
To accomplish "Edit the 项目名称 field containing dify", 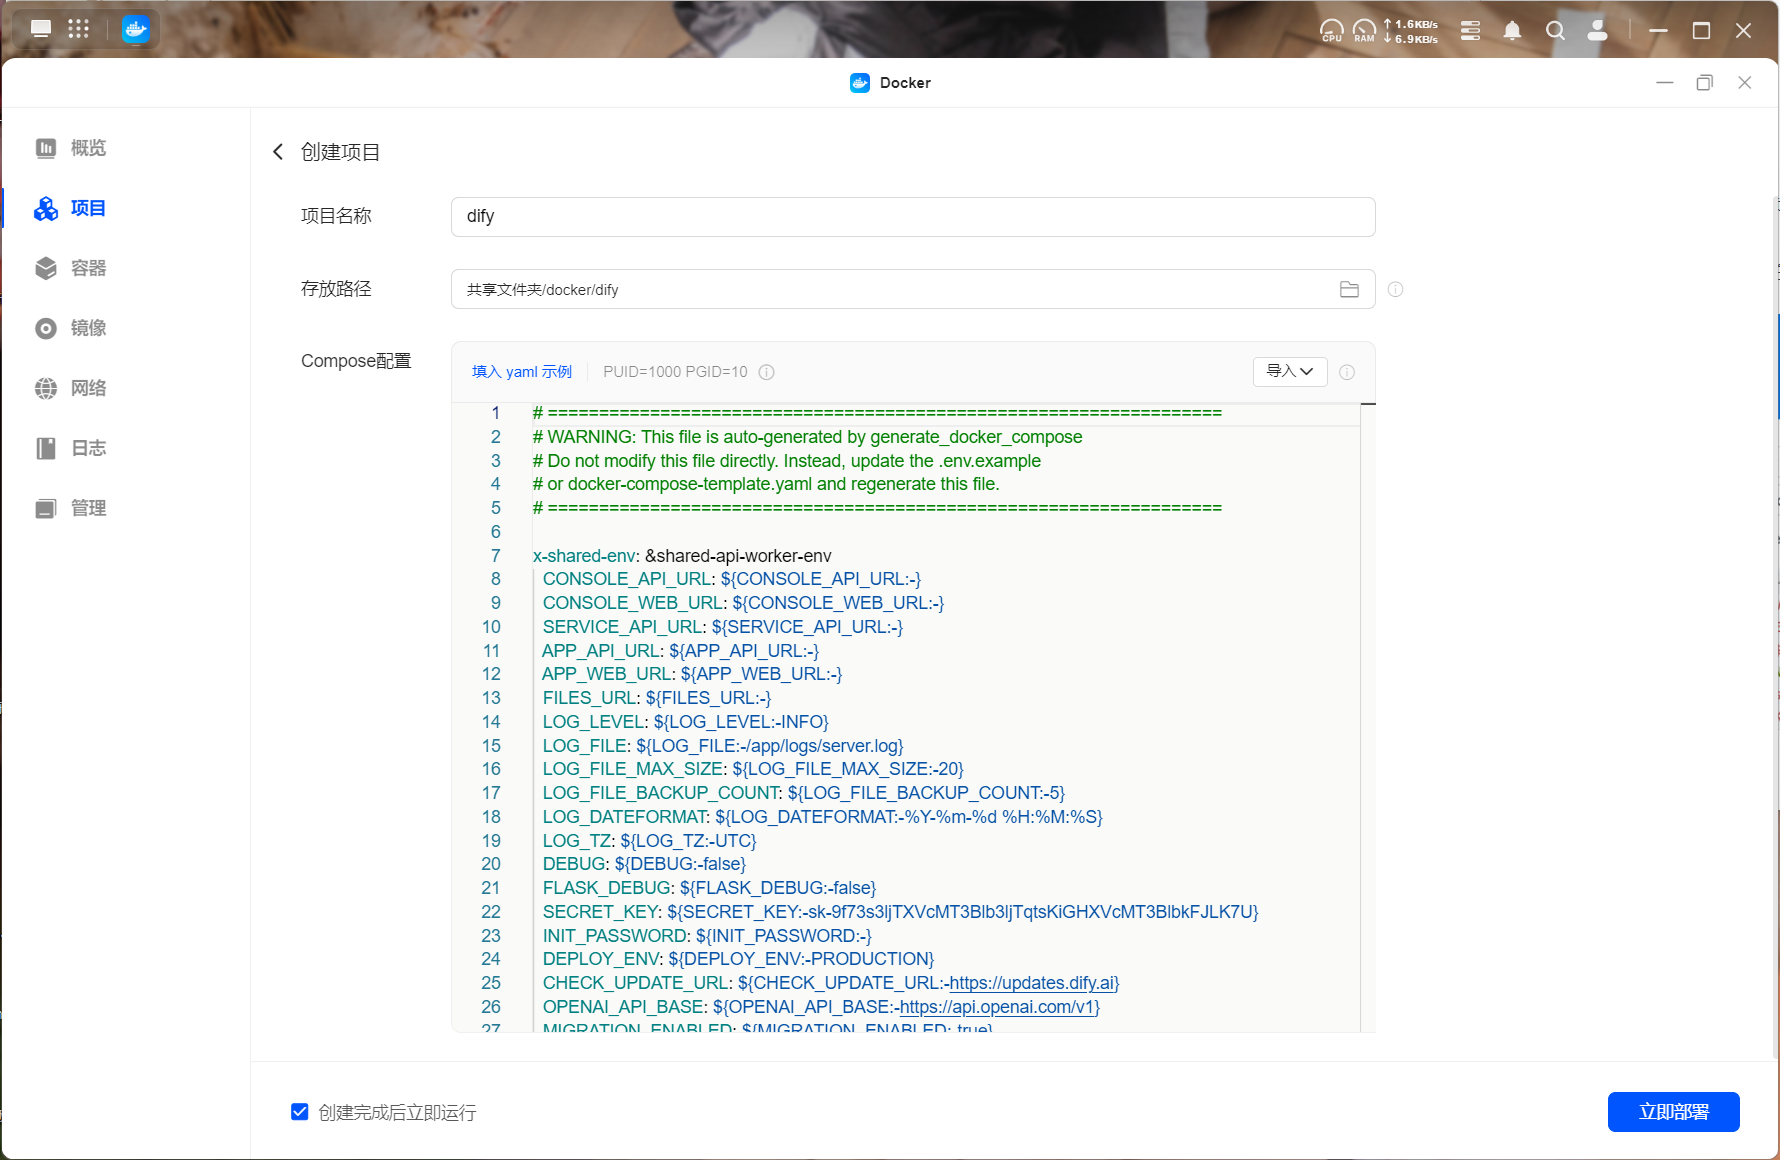I will 913,217.
